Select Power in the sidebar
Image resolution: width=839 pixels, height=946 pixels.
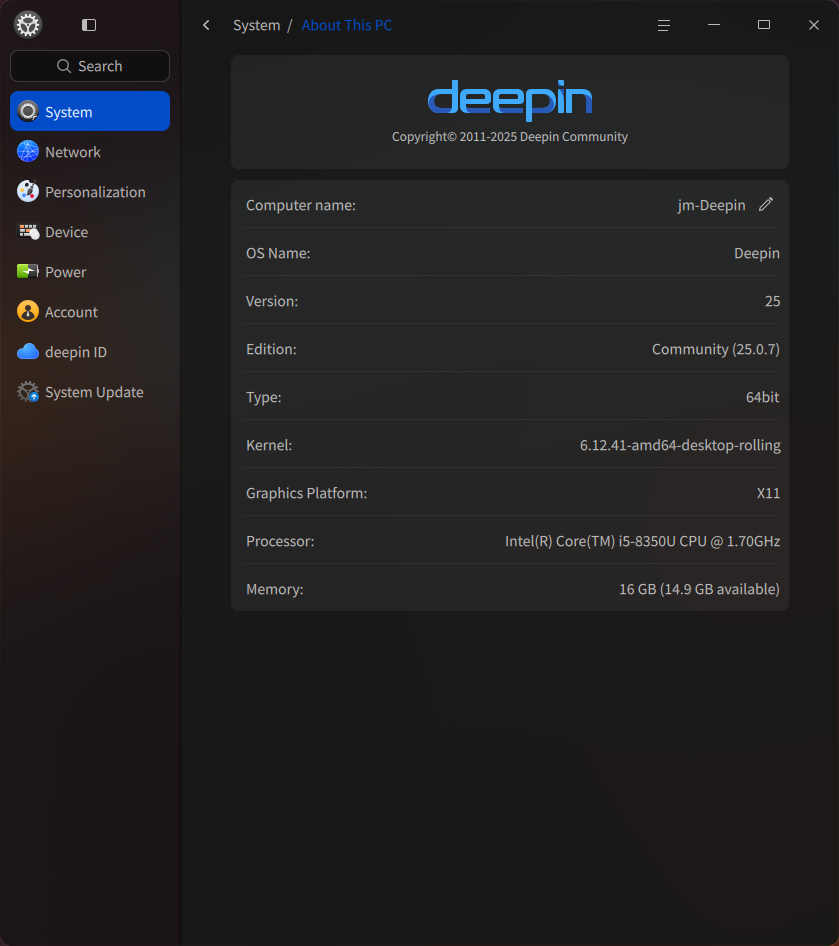coord(65,272)
